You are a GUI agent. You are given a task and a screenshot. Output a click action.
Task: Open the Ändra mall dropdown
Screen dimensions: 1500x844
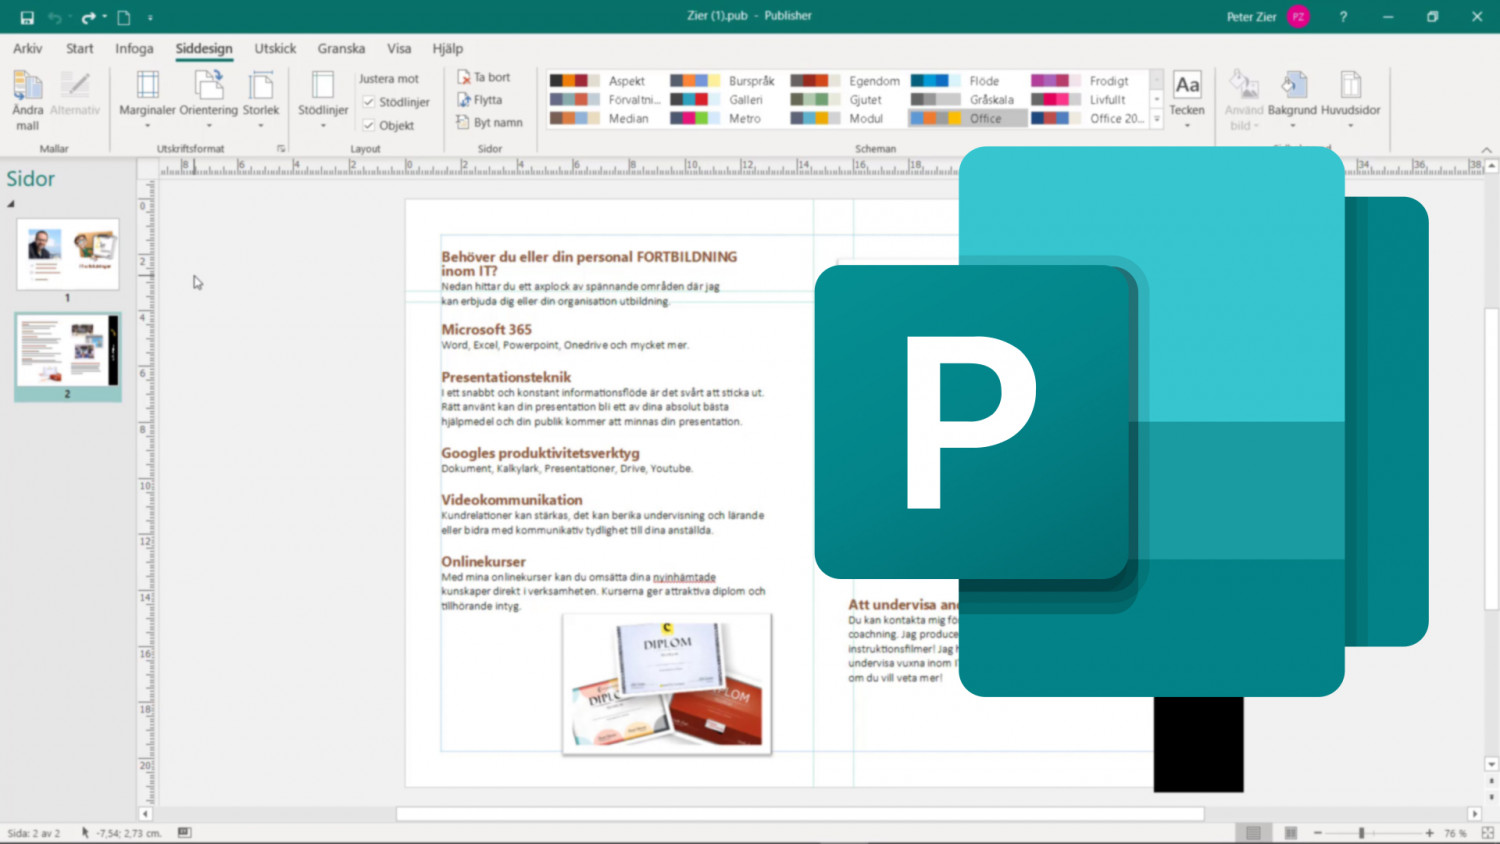click(28, 100)
